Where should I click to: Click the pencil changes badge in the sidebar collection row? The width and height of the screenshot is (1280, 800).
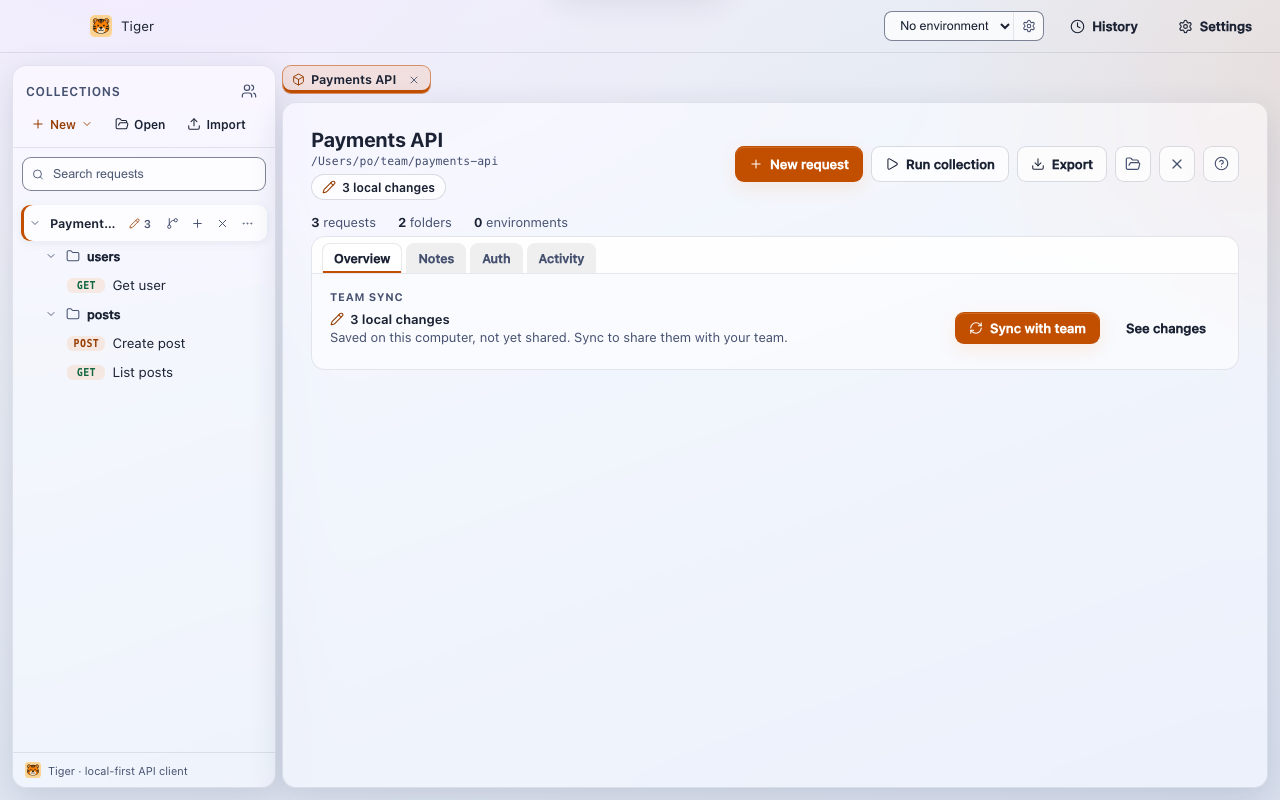pos(140,224)
